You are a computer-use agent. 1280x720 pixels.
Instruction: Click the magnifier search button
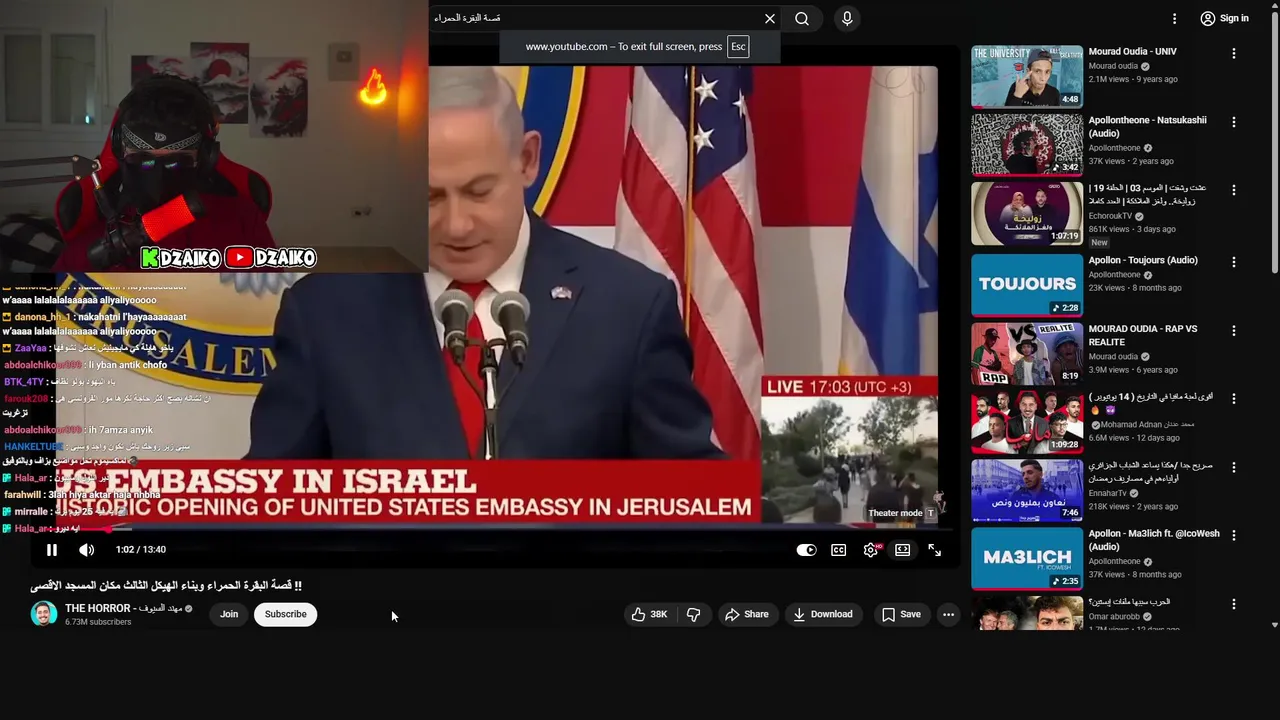coord(802,18)
